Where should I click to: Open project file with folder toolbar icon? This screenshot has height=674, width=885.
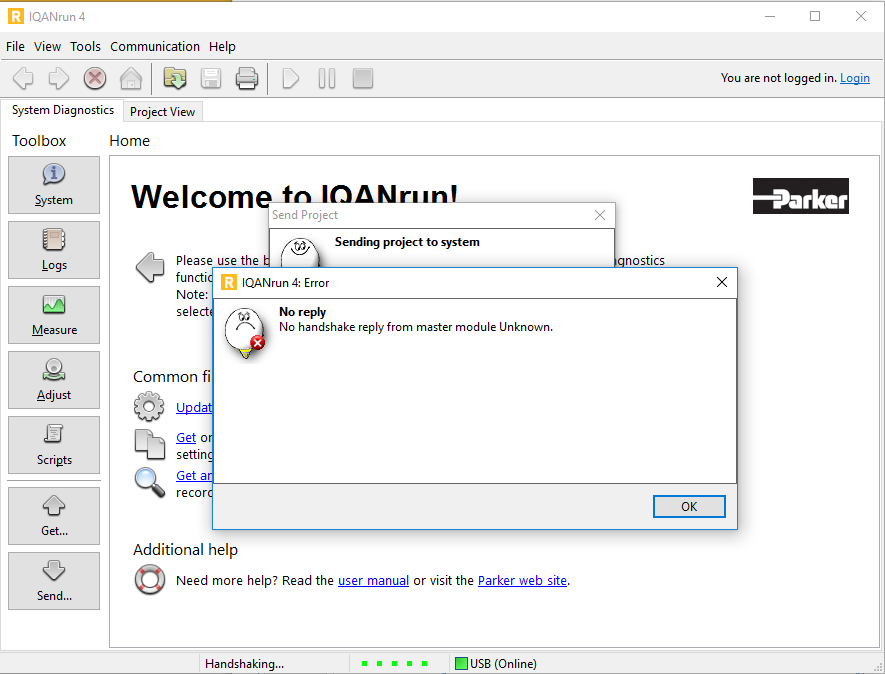click(x=175, y=78)
